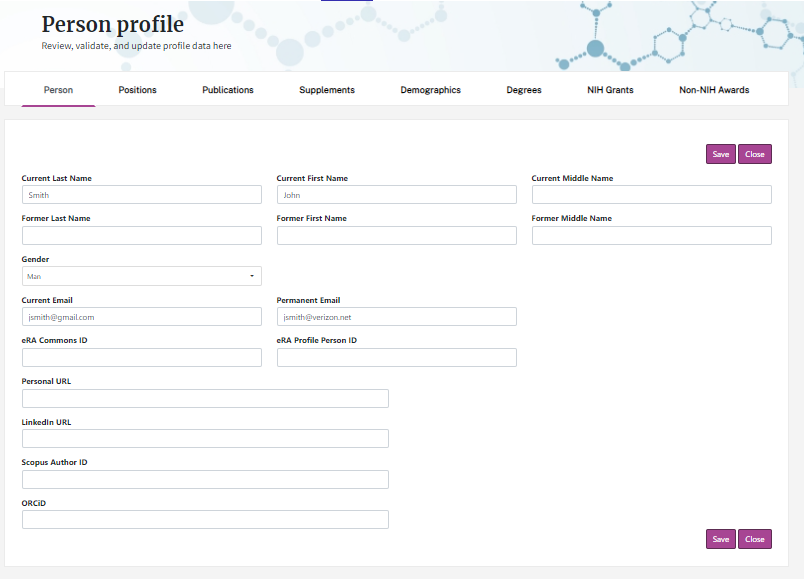The image size is (804, 579).
Task: Click the Current Last Name field
Action: (142, 194)
